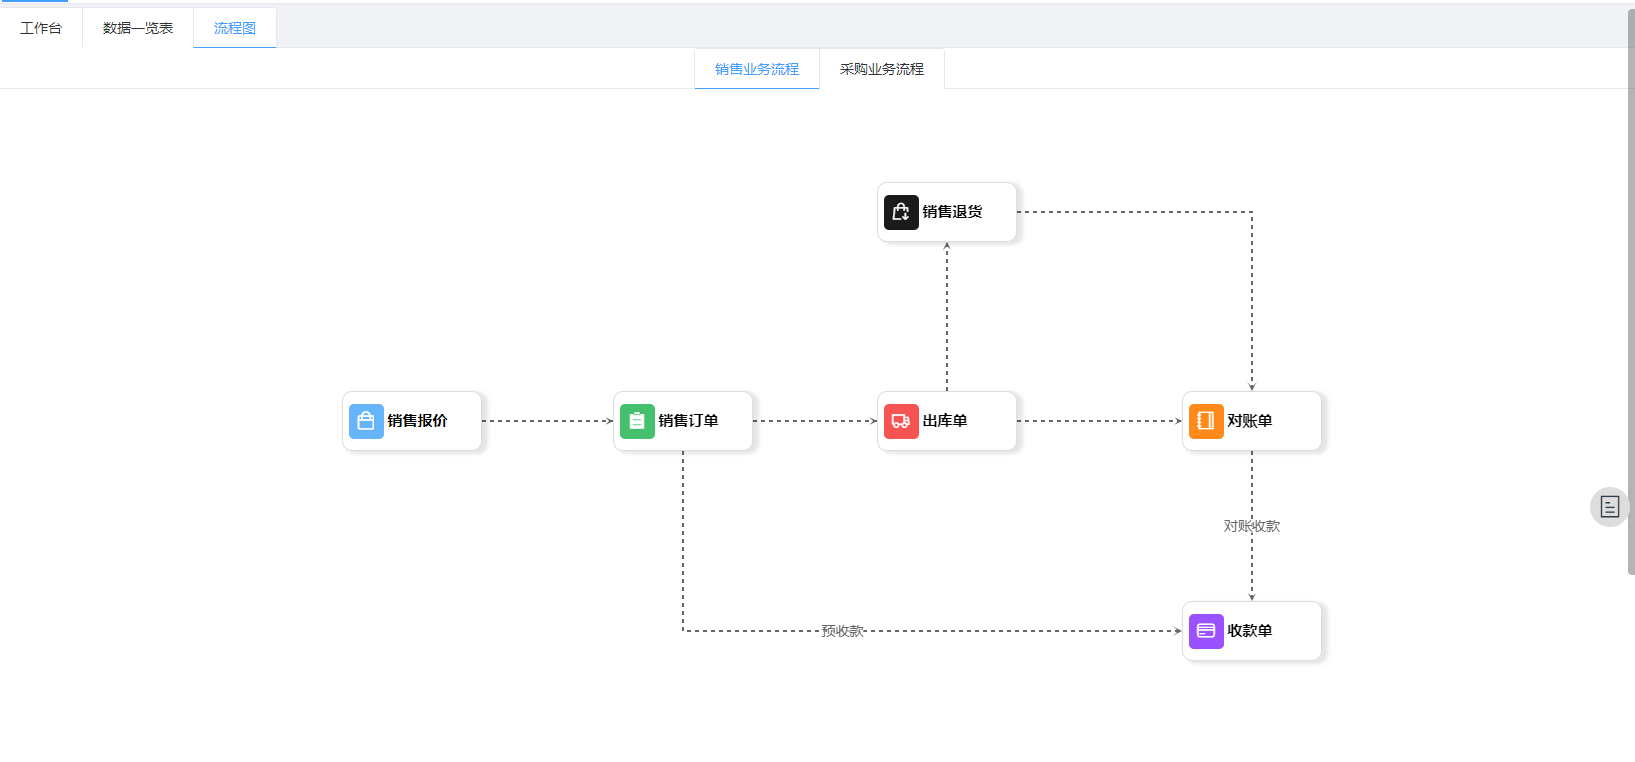1635x762 pixels.
Task: Click the 对账收款 edge label
Action: [x=1252, y=526]
